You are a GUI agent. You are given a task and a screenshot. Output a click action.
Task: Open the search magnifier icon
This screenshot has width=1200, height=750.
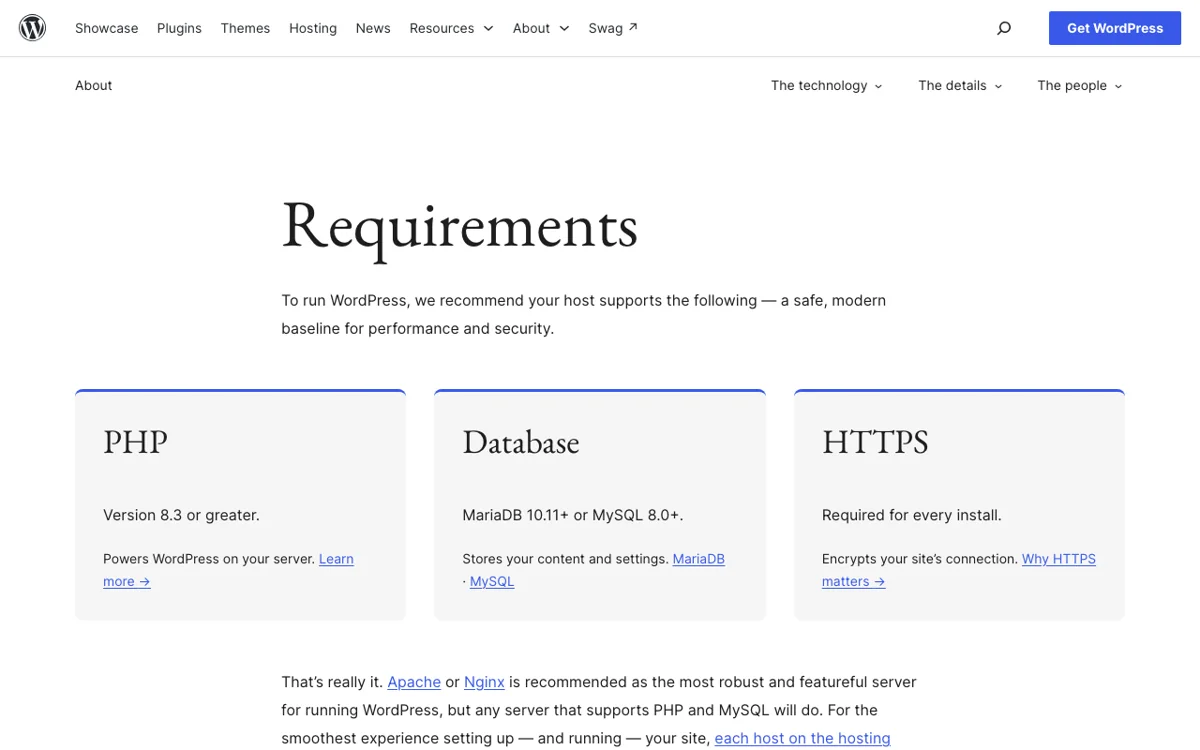(x=1004, y=28)
